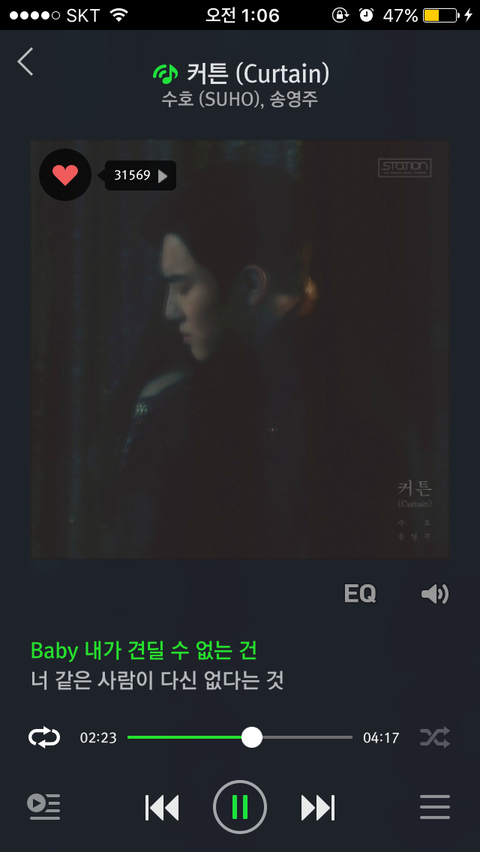This screenshot has height=852, width=480.
Task: Open artist page 수호 (SUHO), 송영주
Action: (240, 100)
